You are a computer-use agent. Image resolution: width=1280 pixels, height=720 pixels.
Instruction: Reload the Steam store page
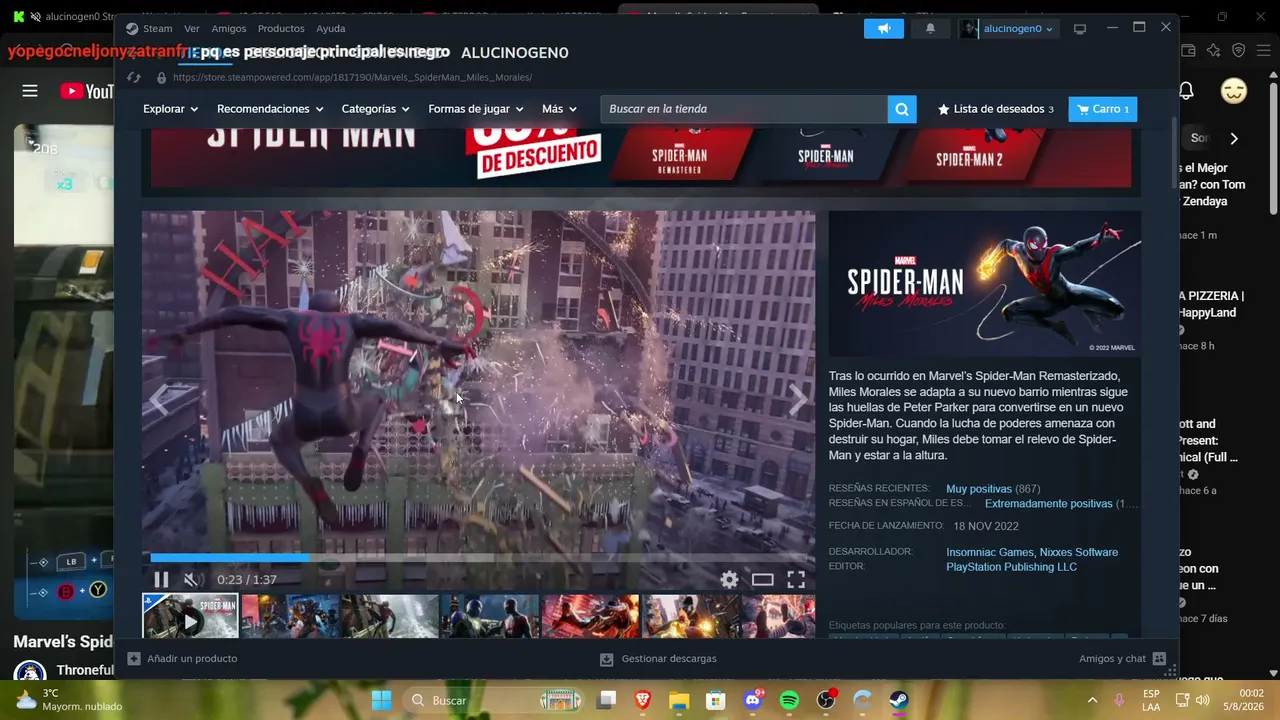pos(134,77)
